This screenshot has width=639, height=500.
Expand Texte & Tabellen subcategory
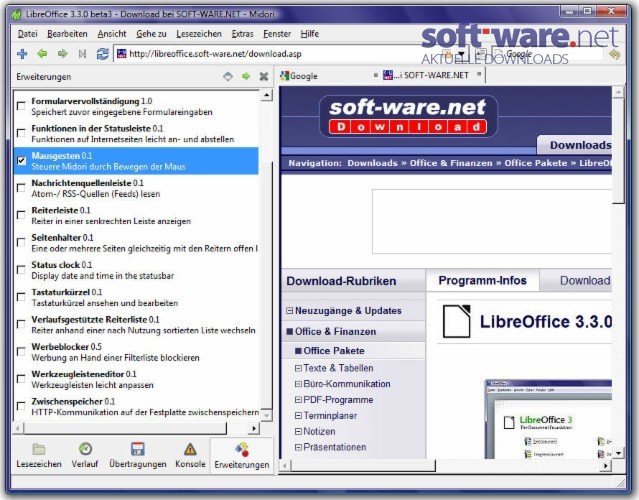pos(298,368)
